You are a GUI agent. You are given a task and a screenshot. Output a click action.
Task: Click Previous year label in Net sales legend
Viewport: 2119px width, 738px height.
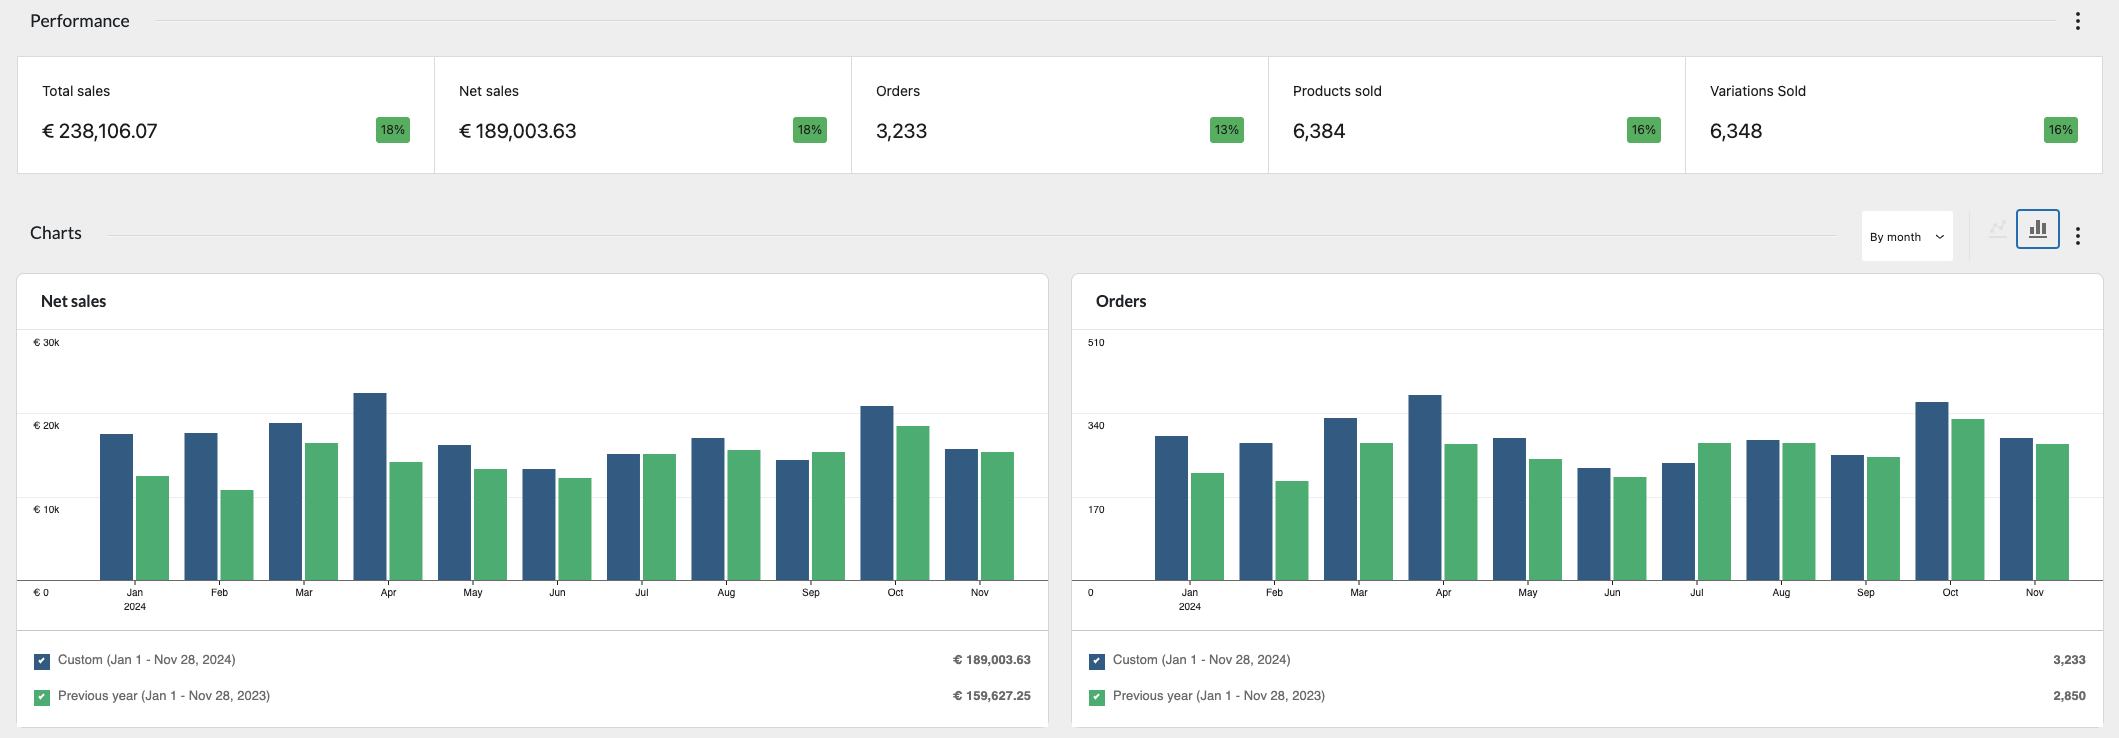pyautogui.click(x=164, y=696)
